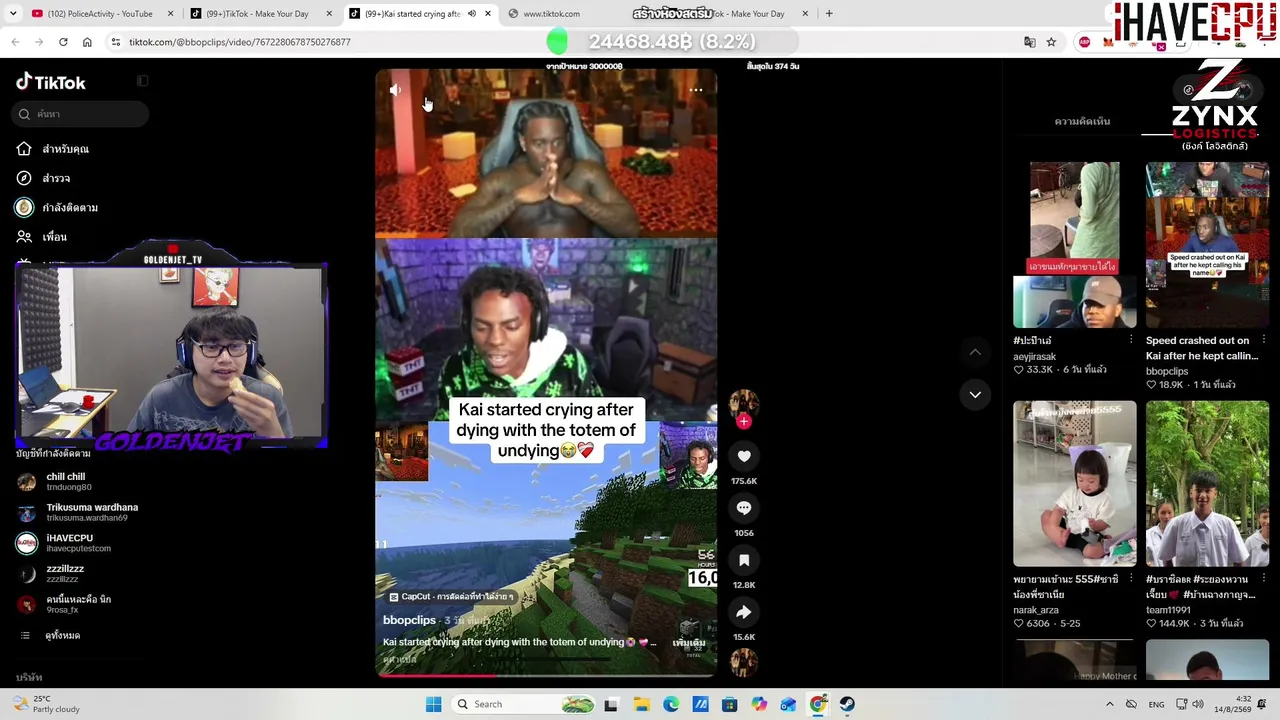Open the aeyjirasak video thumbnail
The image size is (1280, 720).
click(x=1075, y=245)
